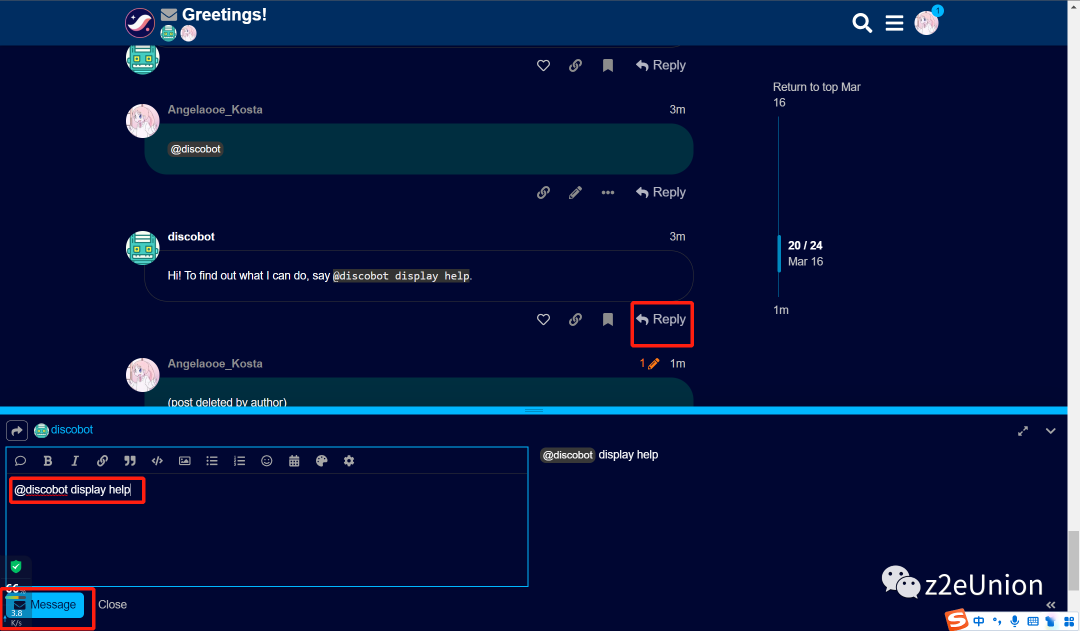This screenshot has height=631, width=1080.
Task: Open the user avatar menu in the header
Action: (926, 23)
